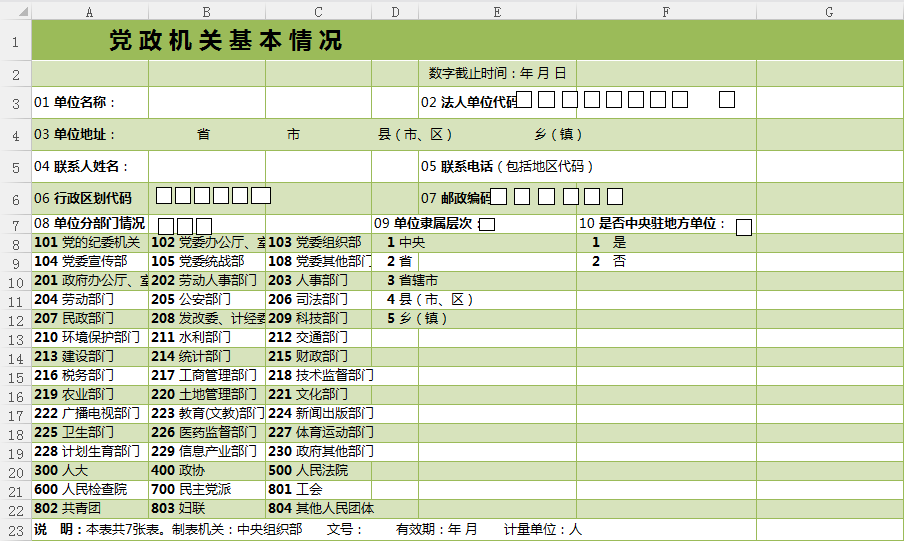Pick the "2 否" answer cell

(x=610, y=261)
